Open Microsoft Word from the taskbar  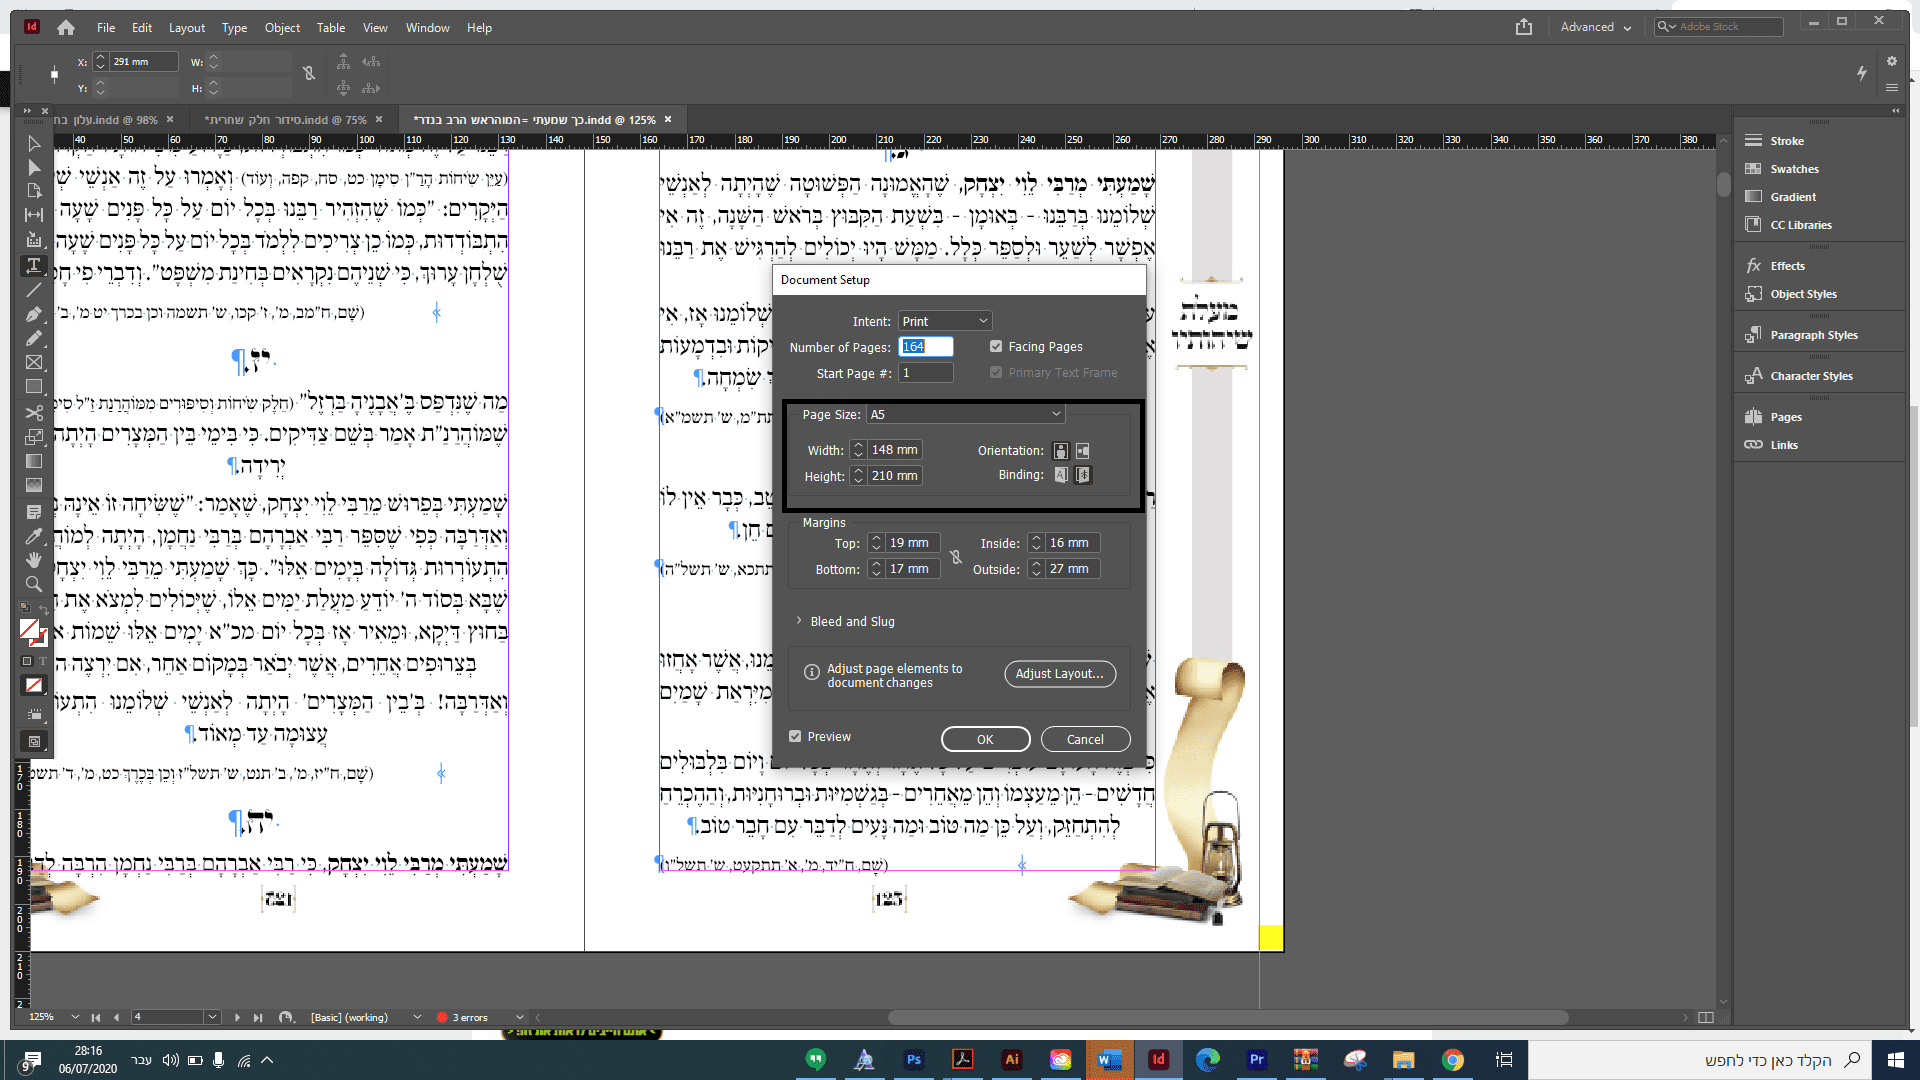point(1109,1060)
